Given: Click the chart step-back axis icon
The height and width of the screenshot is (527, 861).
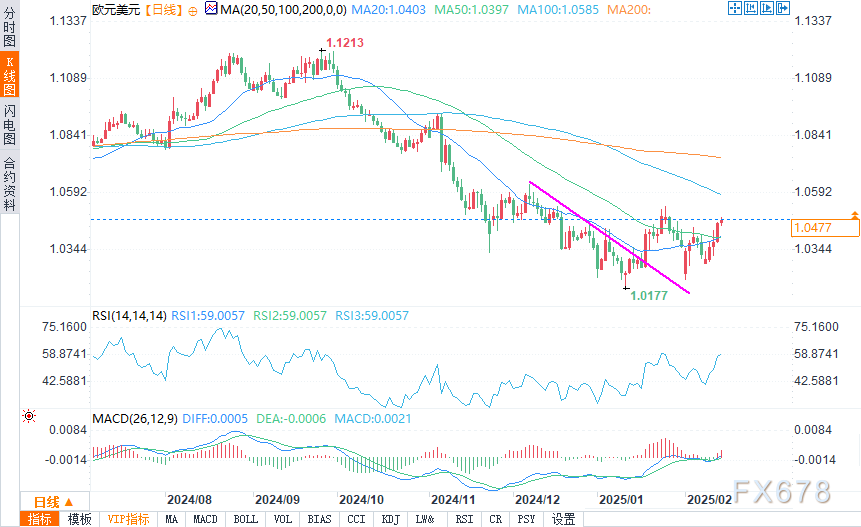Looking at the screenshot, I should (x=751, y=8).
